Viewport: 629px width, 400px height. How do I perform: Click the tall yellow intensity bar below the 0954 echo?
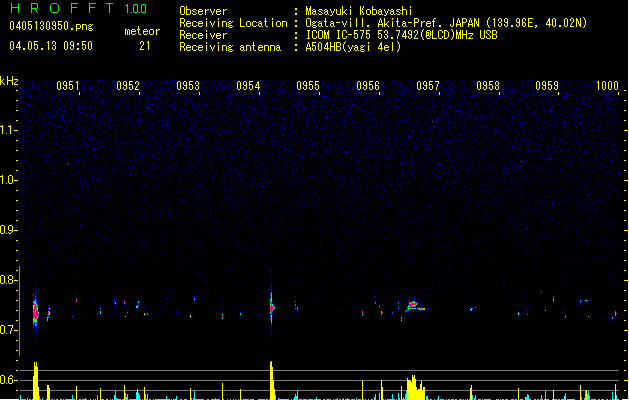(x=272, y=380)
